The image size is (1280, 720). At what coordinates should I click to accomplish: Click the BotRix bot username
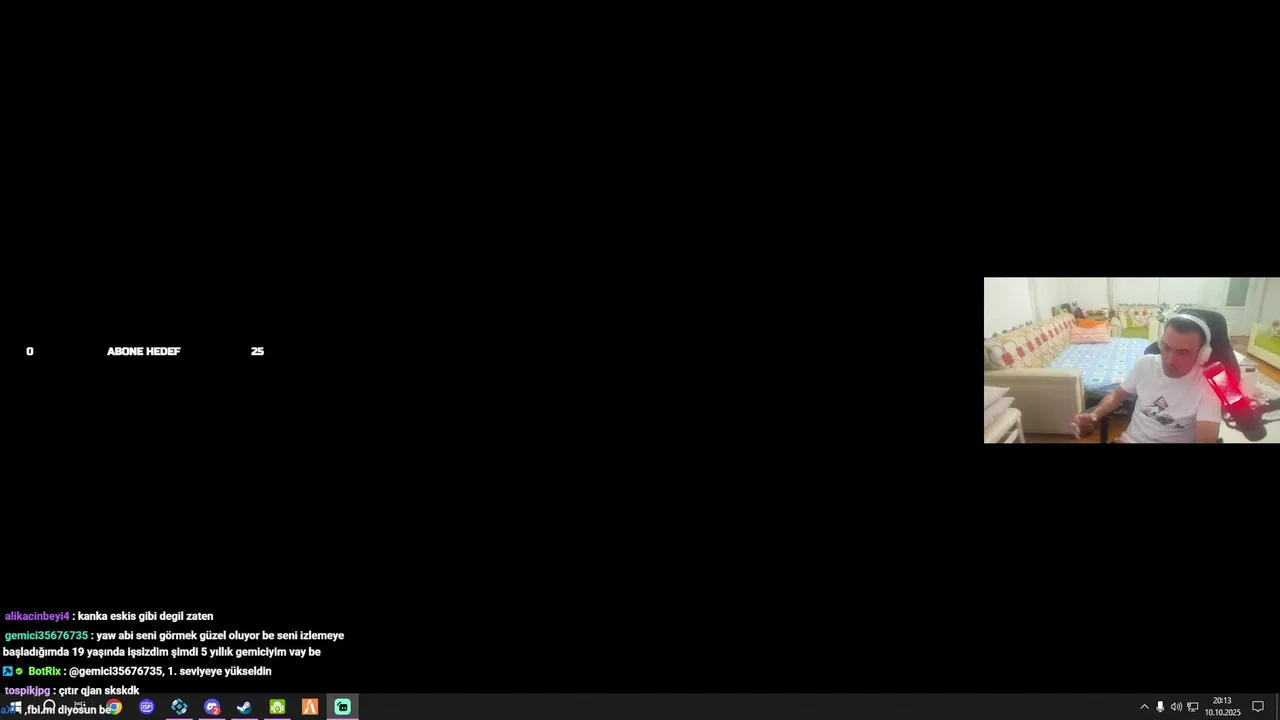44,671
